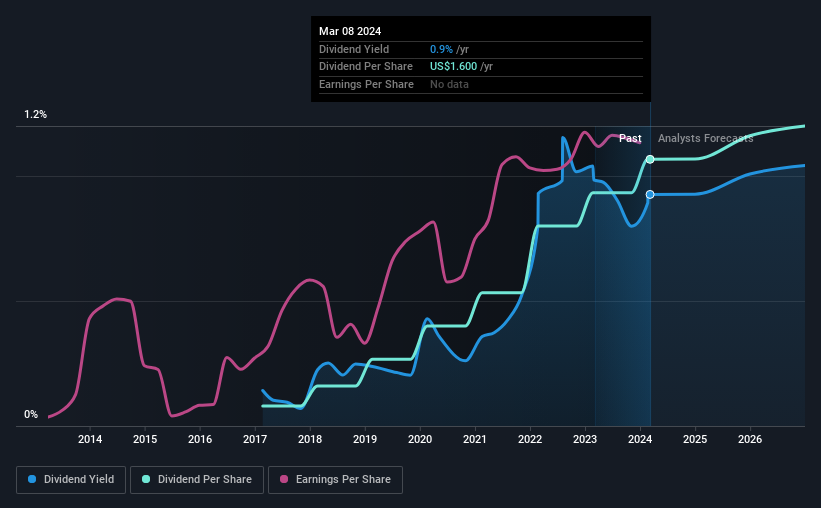
Task: Click the 2022 x-axis label
Action: pyautogui.click(x=530, y=439)
